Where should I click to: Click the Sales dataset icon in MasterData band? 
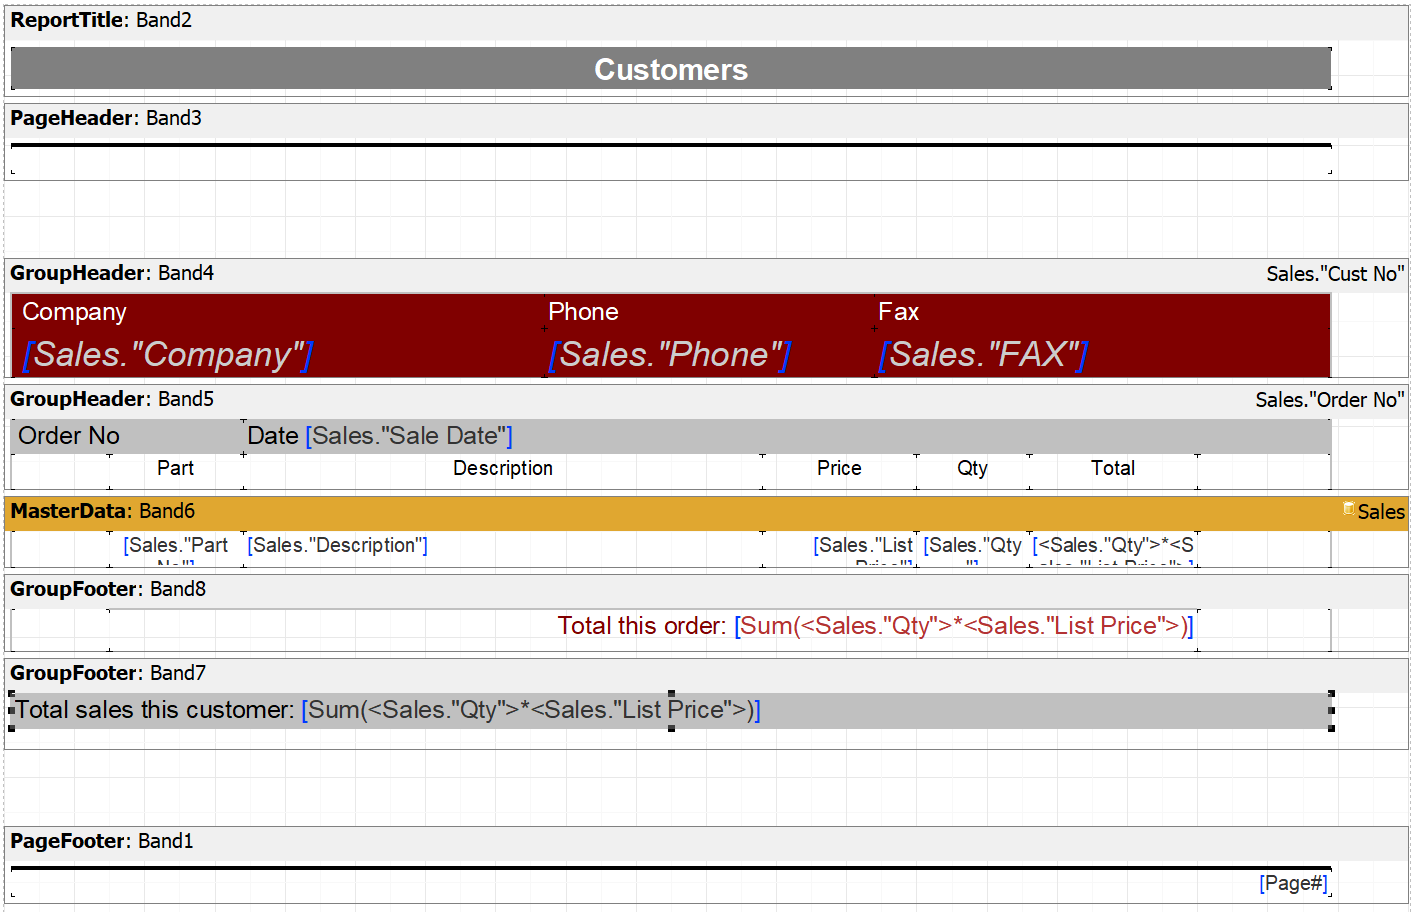click(x=1348, y=510)
